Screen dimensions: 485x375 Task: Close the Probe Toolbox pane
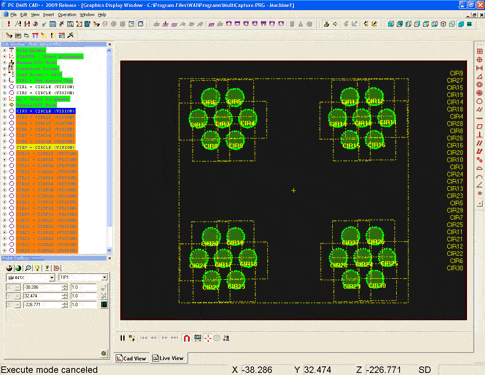[x=109, y=258]
